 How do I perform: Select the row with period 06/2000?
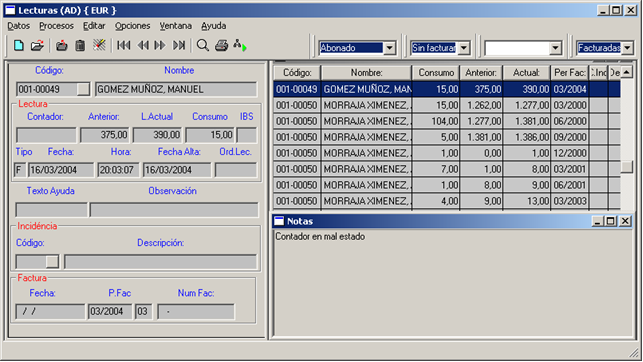pos(447,121)
